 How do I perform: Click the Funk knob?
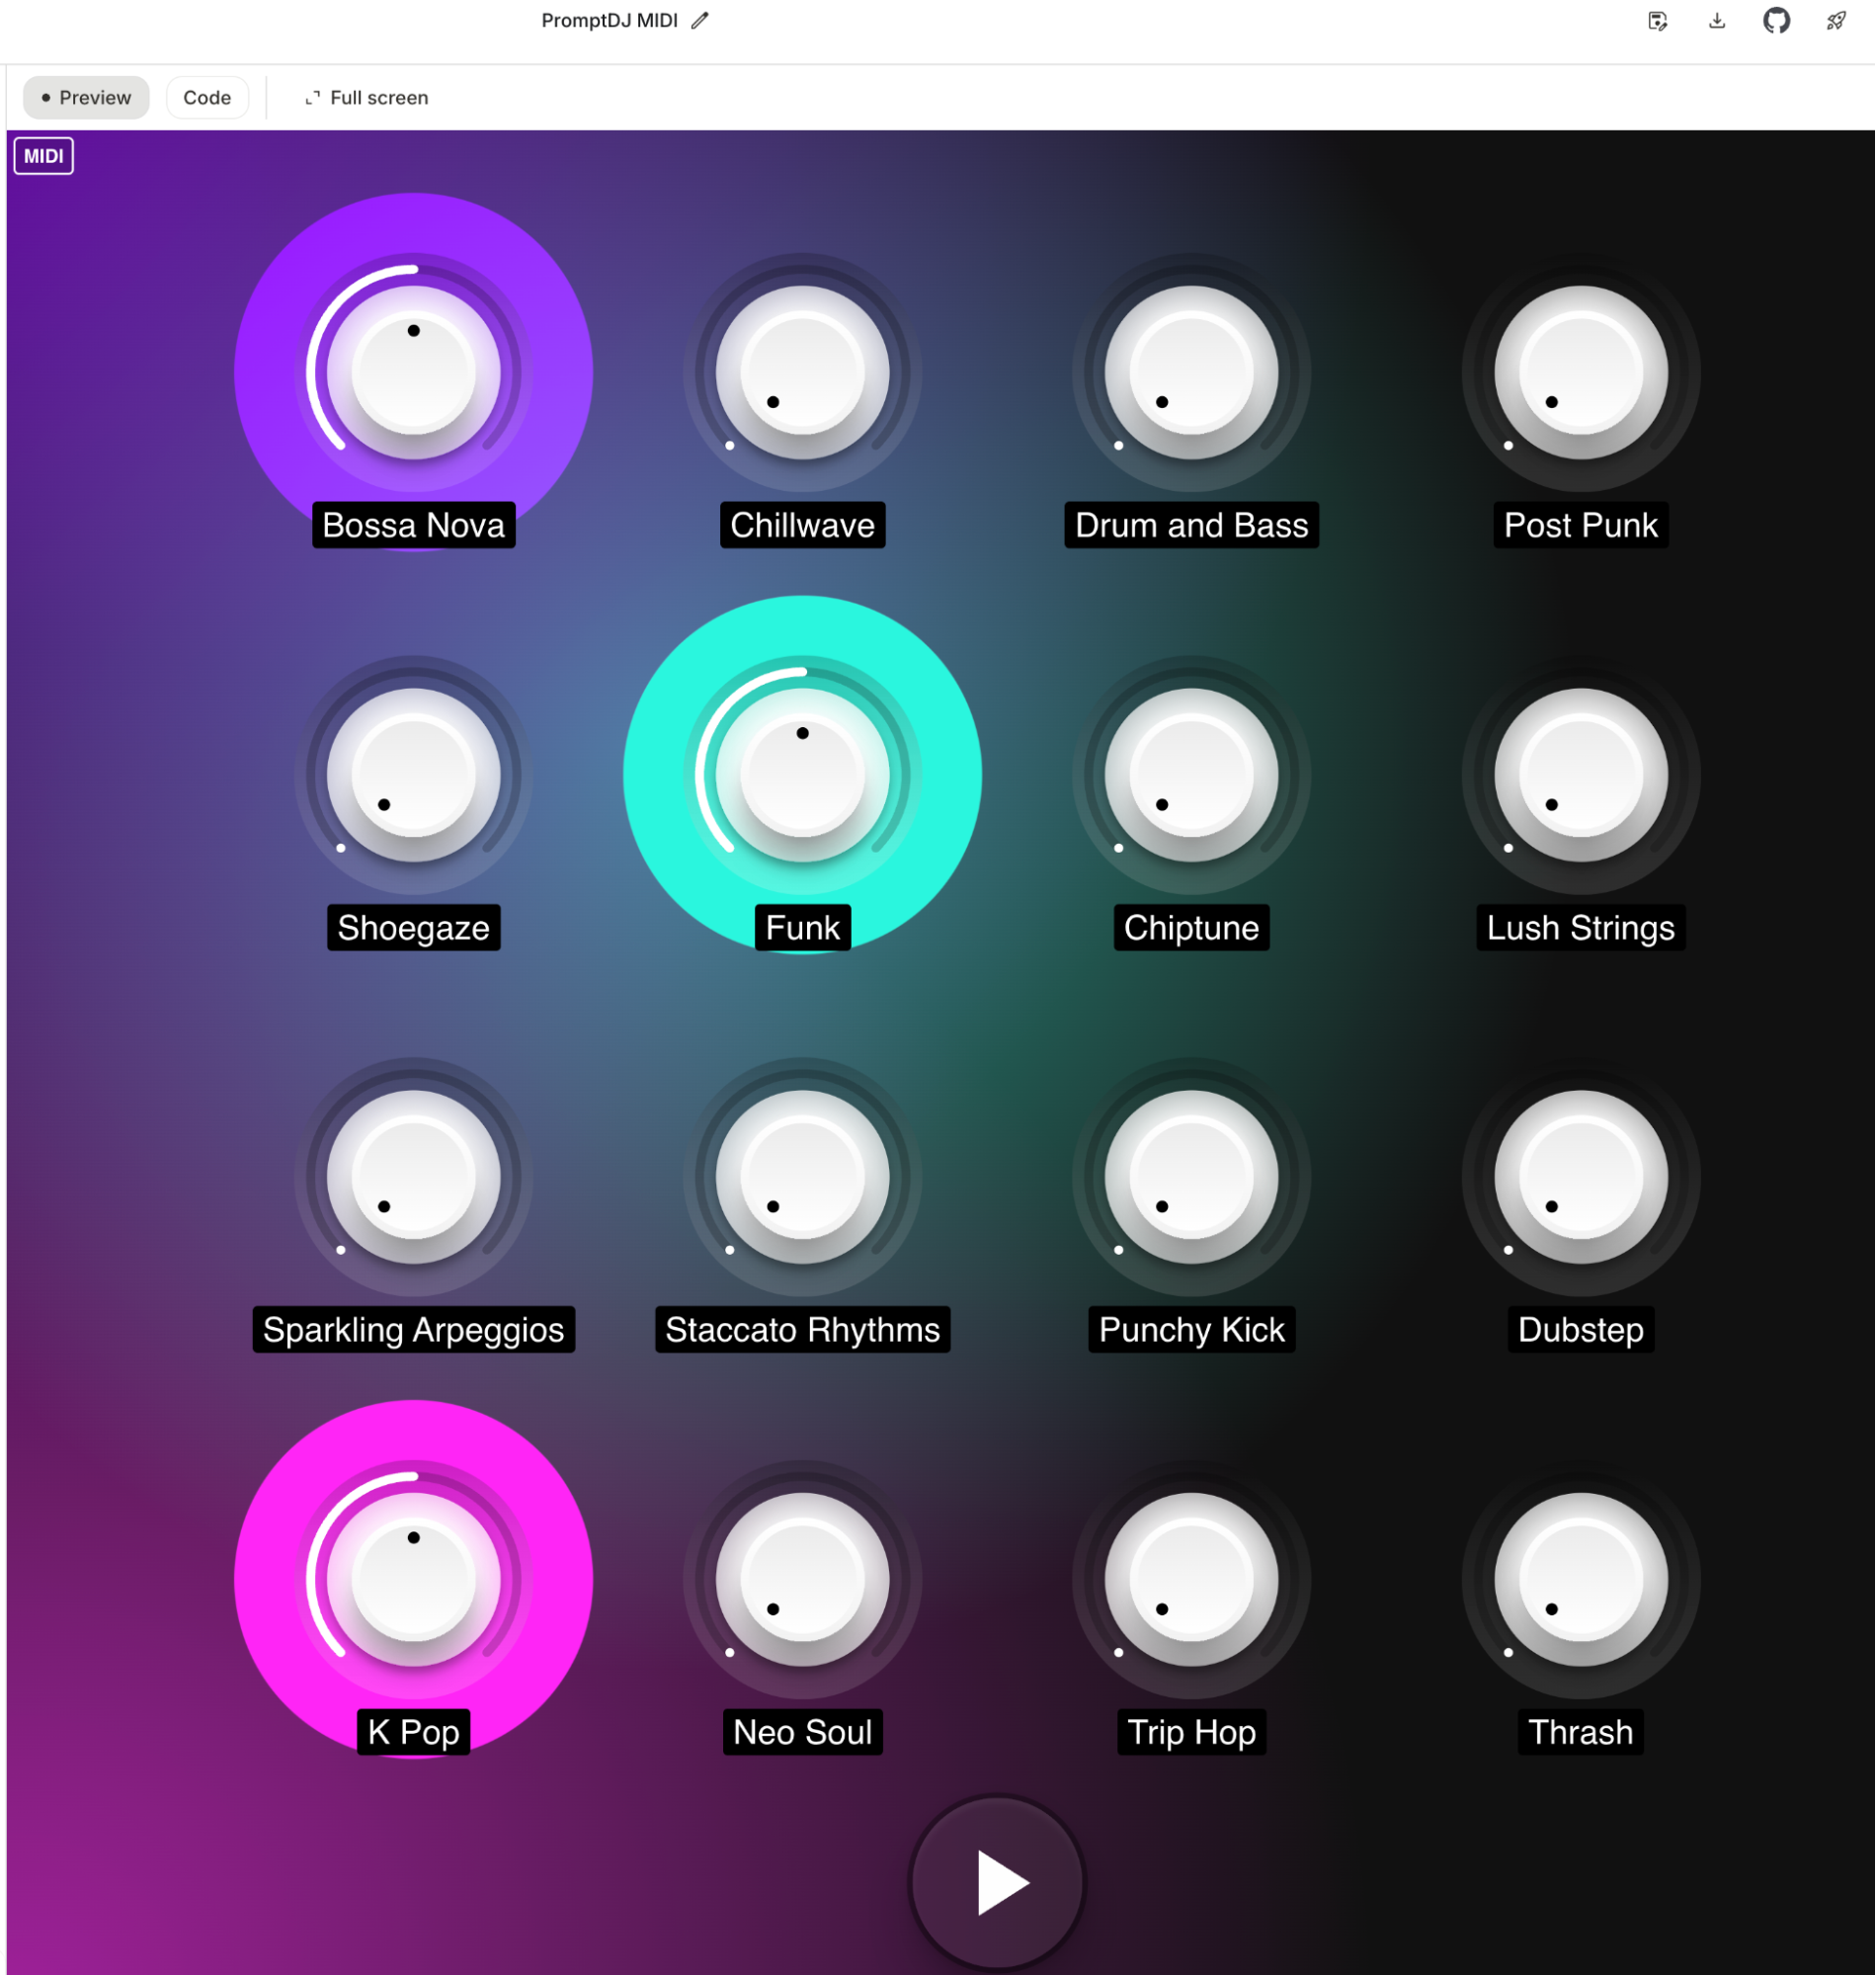[802, 775]
